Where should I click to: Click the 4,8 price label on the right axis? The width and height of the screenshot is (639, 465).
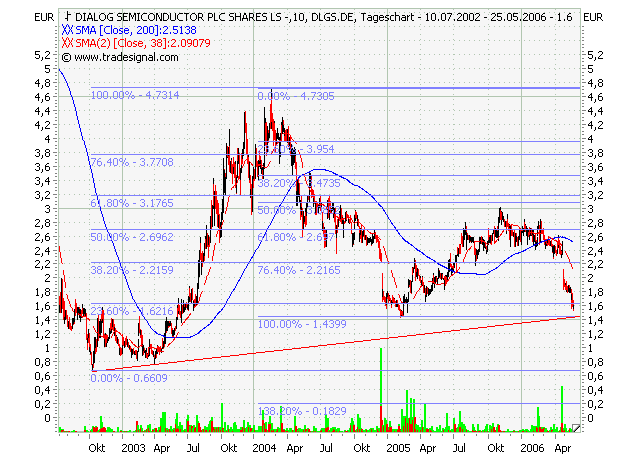[x=595, y=83]
